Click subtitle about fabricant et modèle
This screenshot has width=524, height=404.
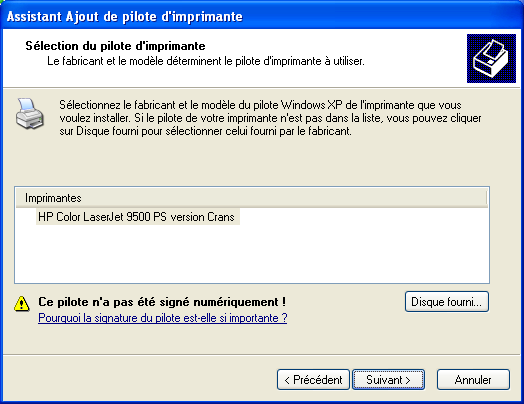click(x=206, y=61)
